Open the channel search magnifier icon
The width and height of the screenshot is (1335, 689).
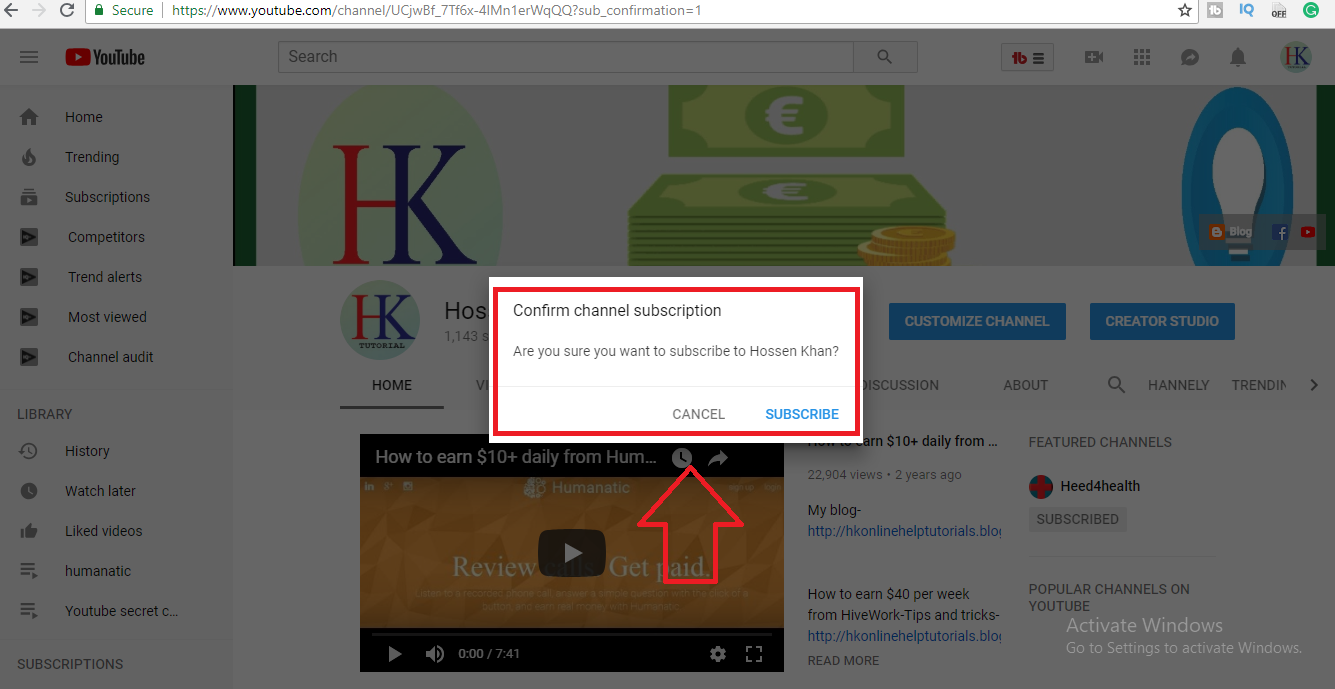(1116, 385)
